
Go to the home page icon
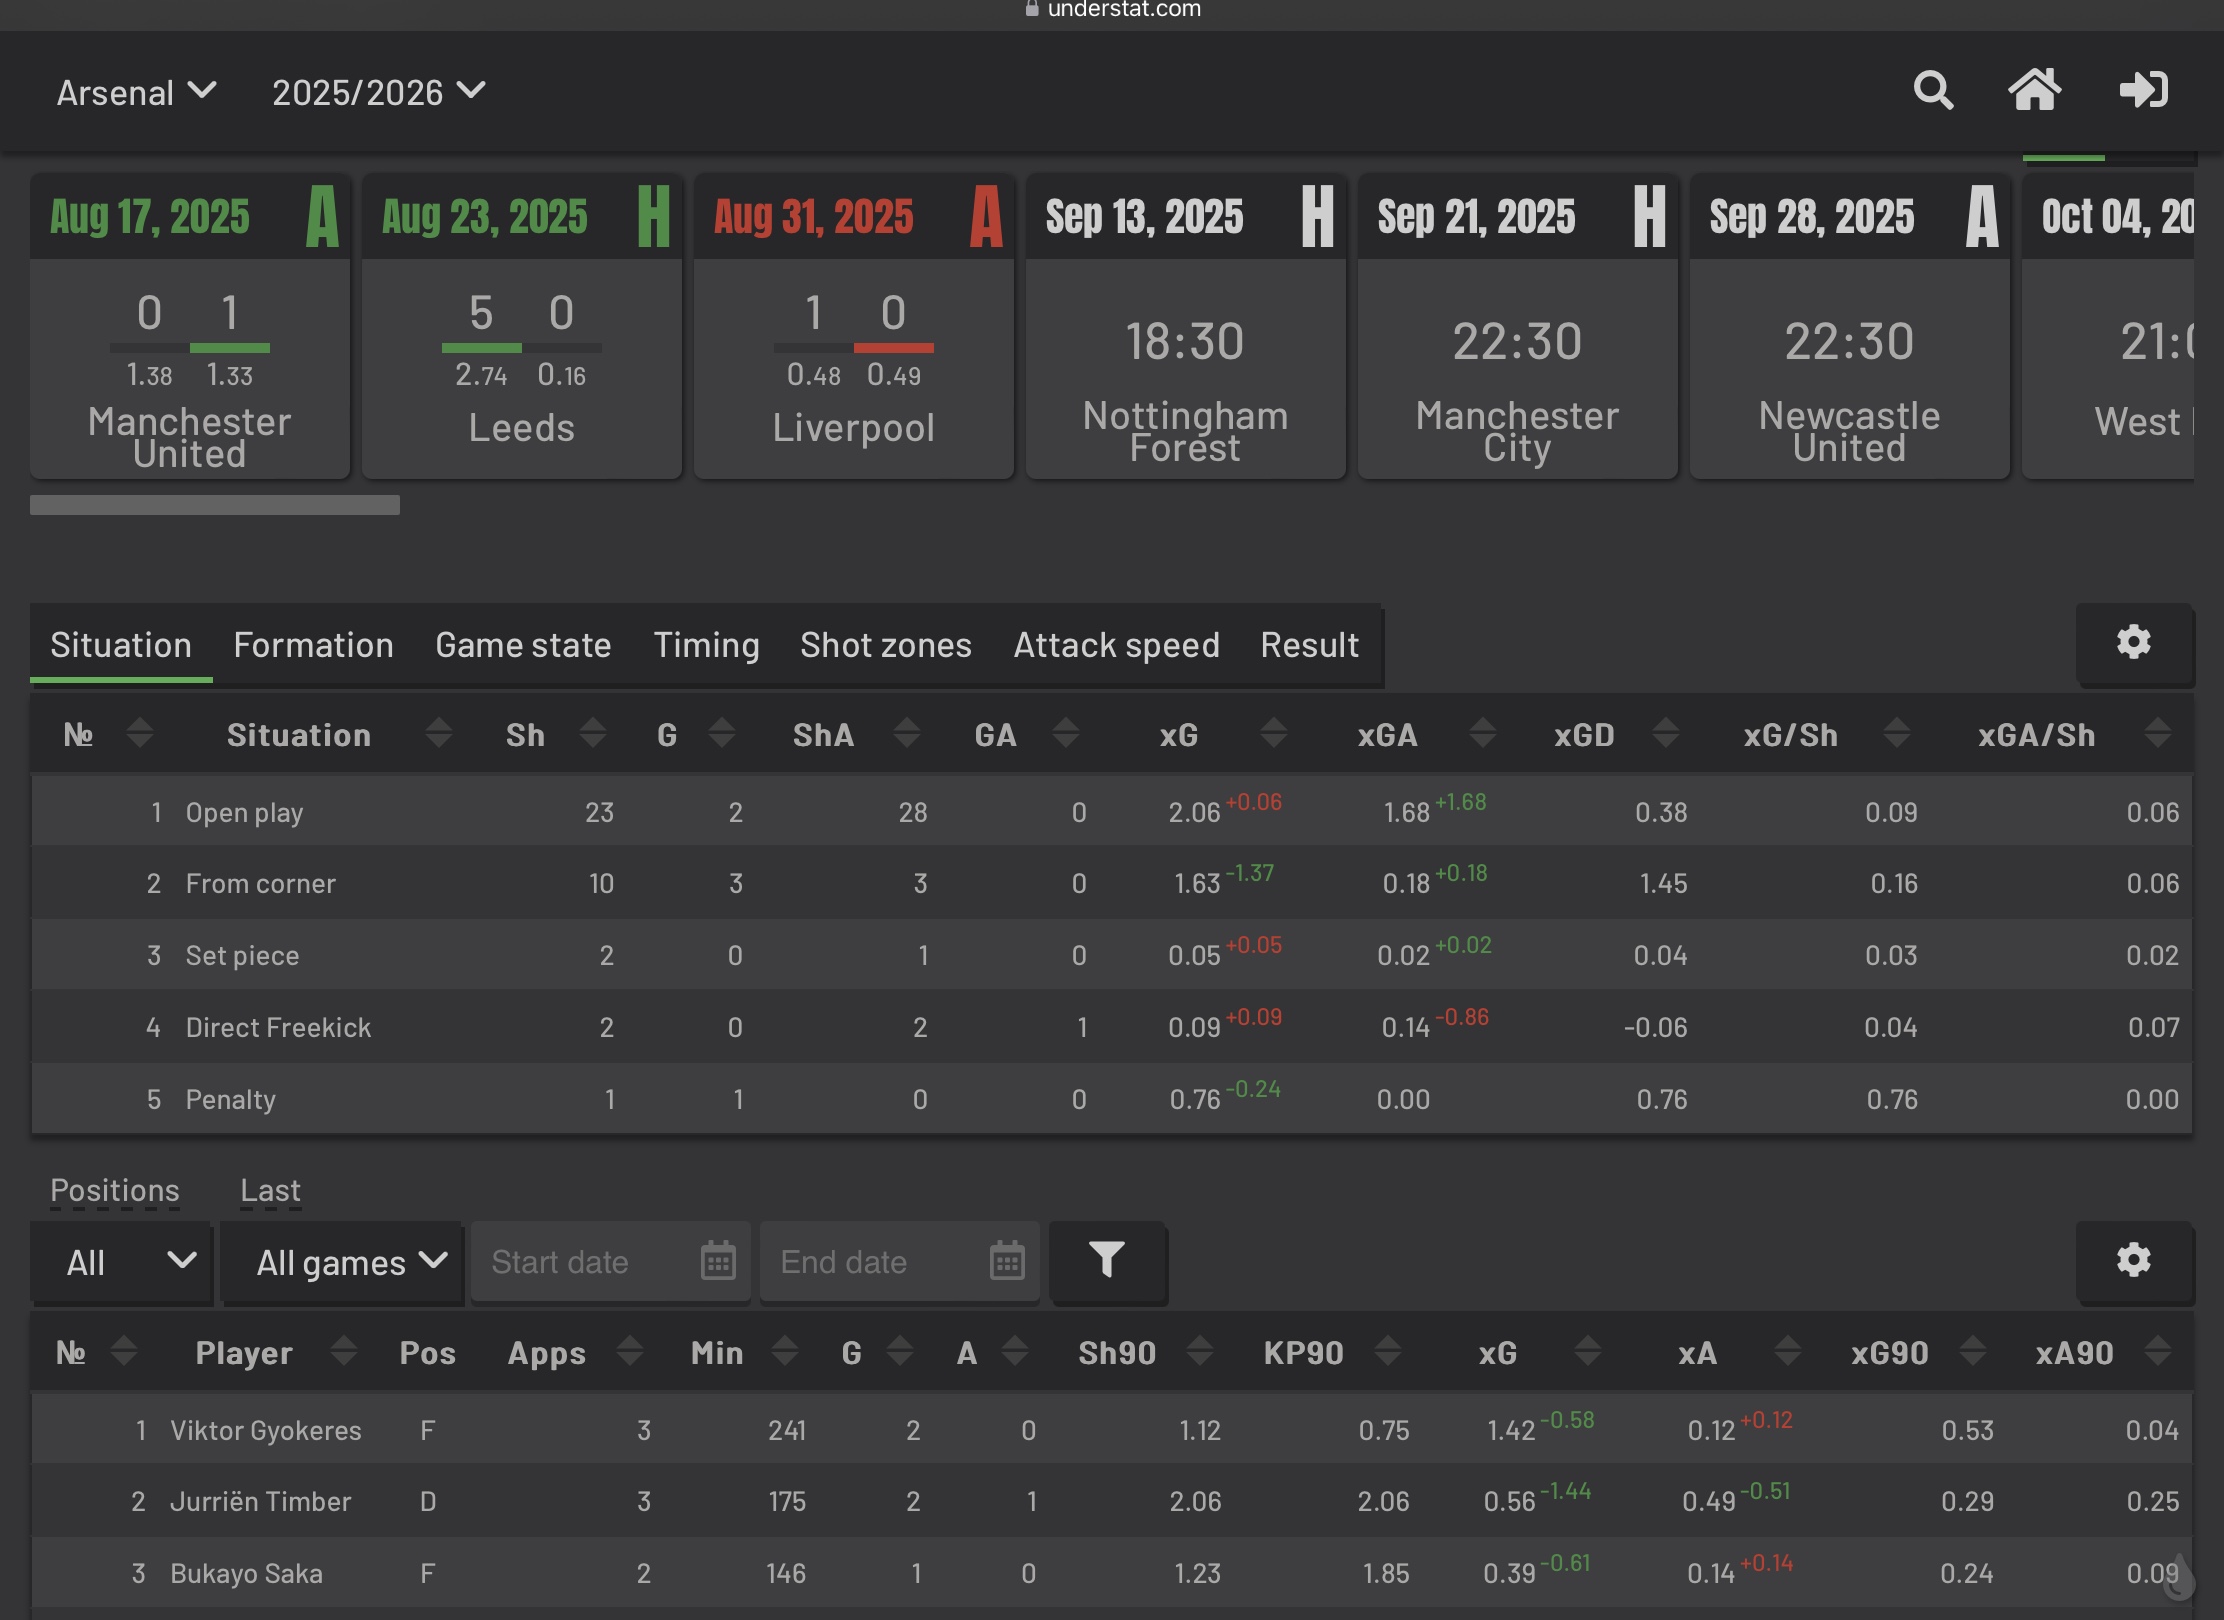[2034, 91]
